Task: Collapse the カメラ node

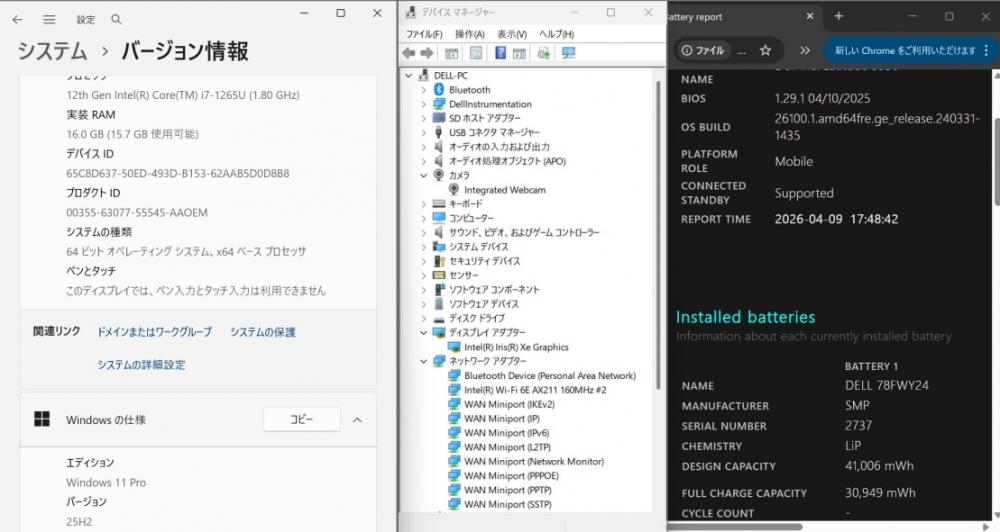Action: [424, 175]
